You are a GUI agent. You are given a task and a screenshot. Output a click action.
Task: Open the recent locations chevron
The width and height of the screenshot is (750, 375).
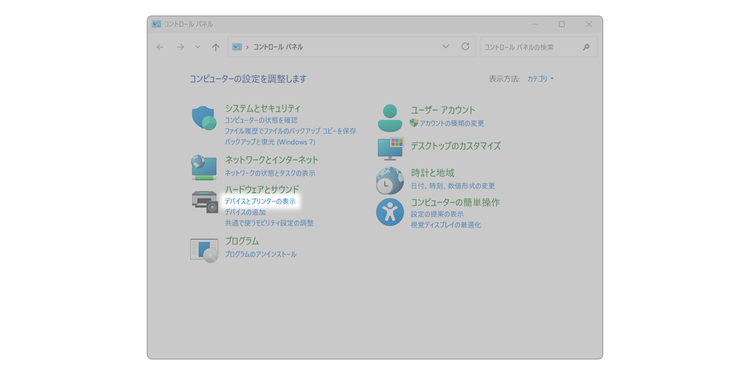coord(198,47)
